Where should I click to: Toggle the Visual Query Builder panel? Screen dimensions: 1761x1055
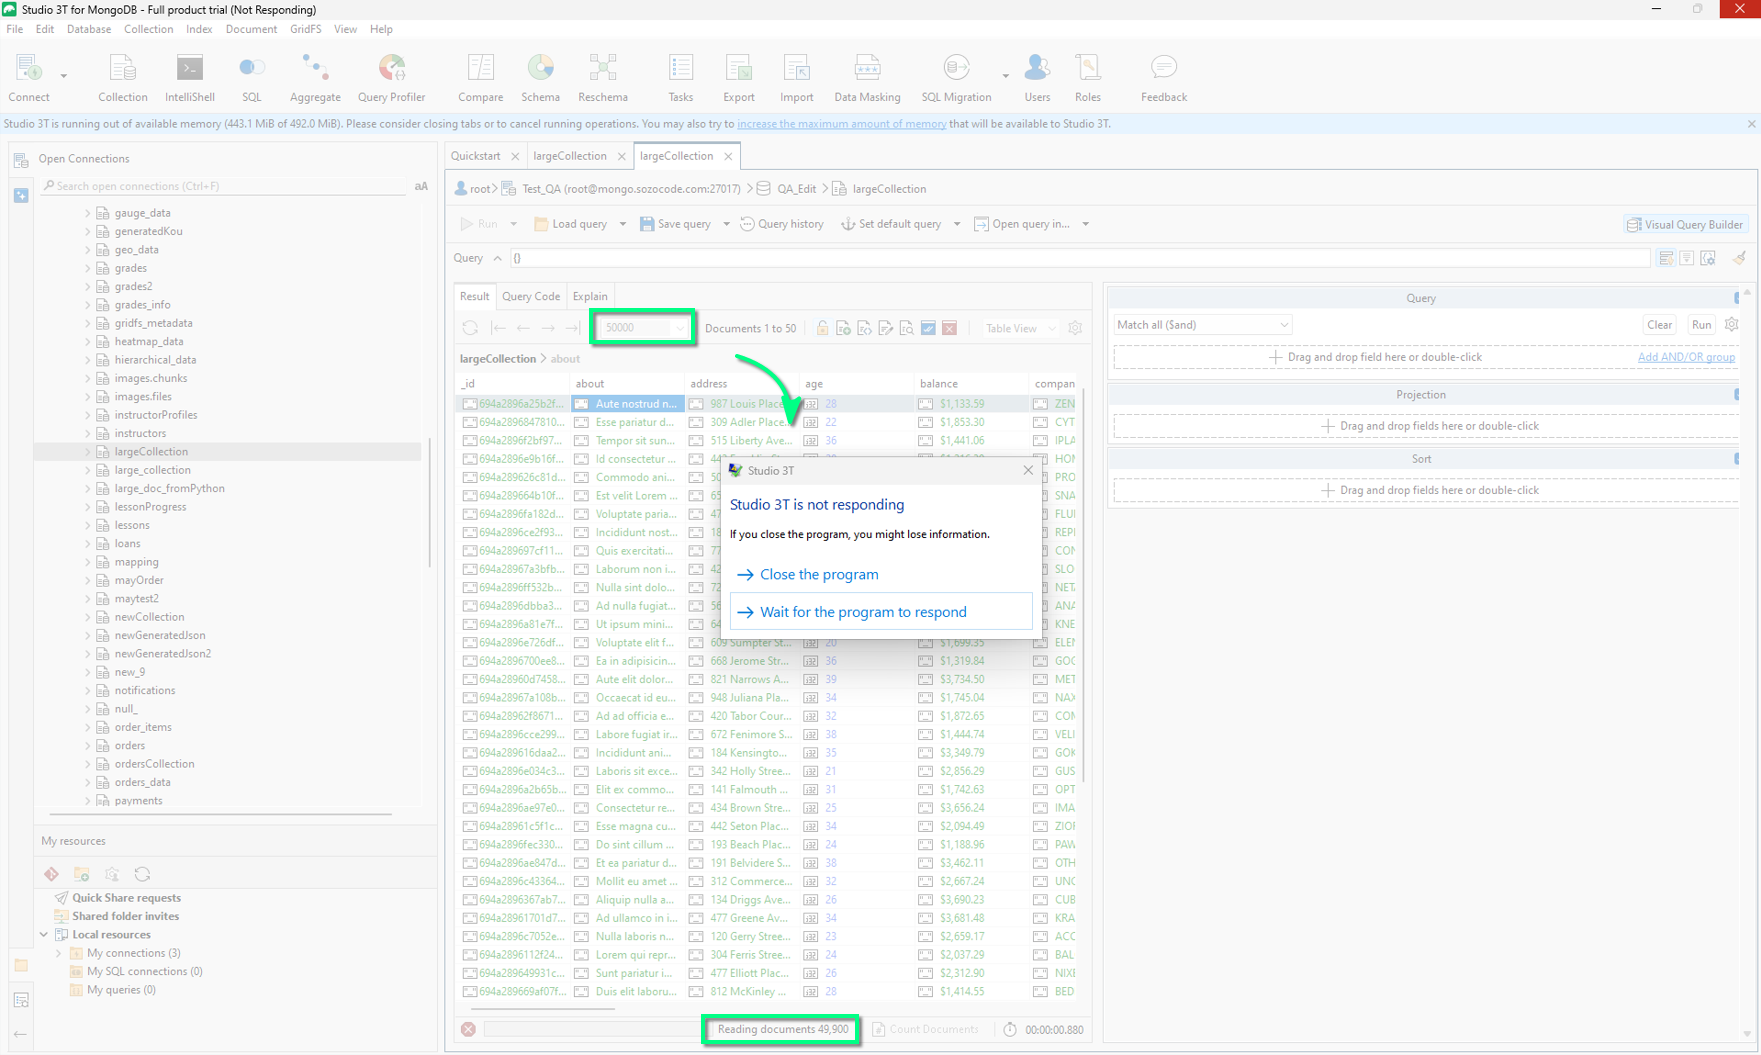click(x=1684, y=224)
